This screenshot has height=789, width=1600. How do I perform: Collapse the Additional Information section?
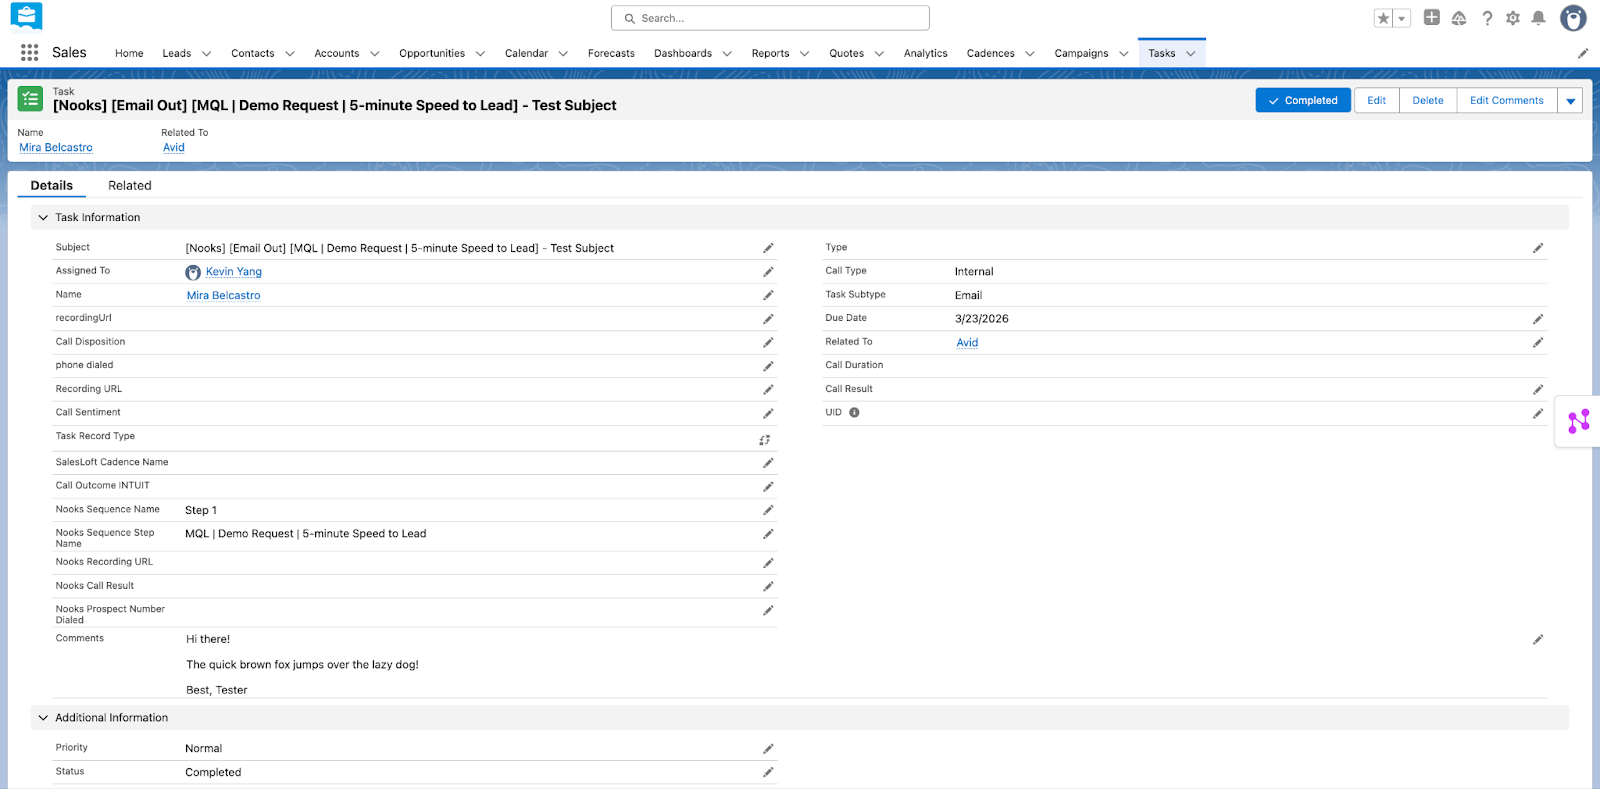pyautogui.click(x=43, y=718)
